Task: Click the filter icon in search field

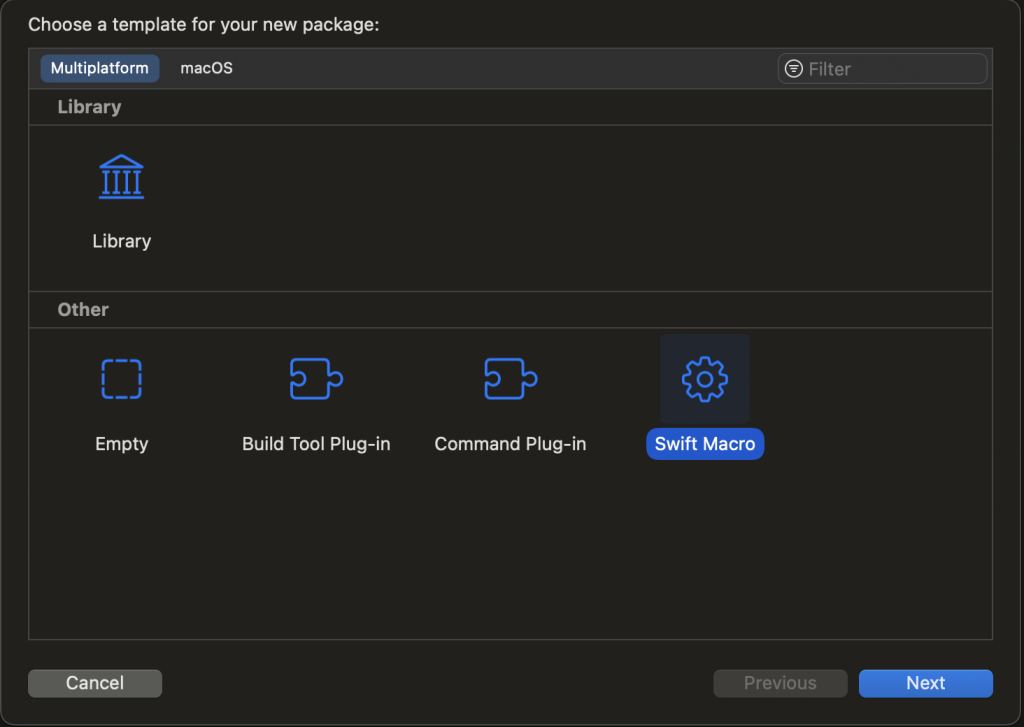Action: 794,69
